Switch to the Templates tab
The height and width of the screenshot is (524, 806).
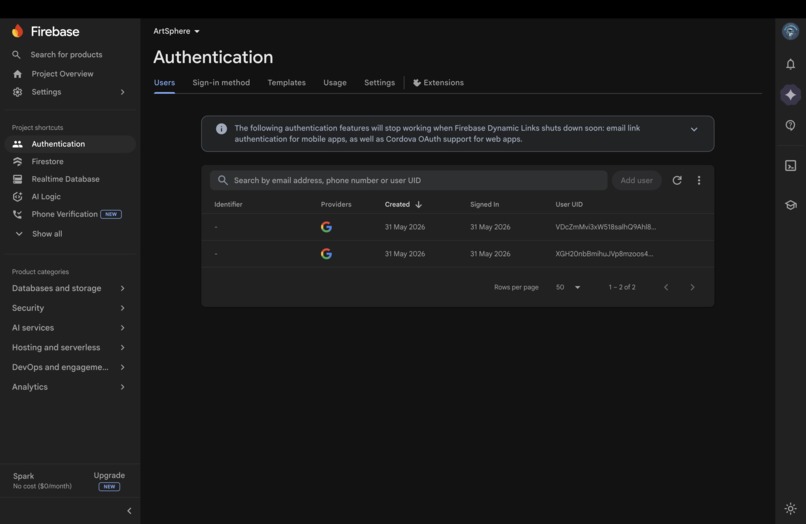pos(286,83)
